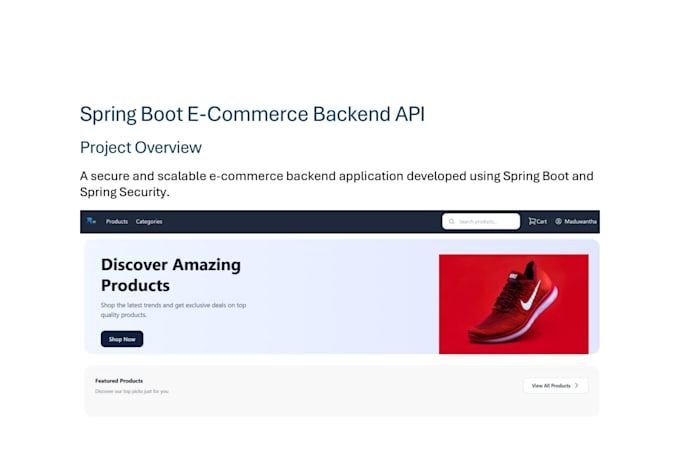This screenshot has width=680, height=459.
Task: Open the Products nav item
Action: coord(117,222)
